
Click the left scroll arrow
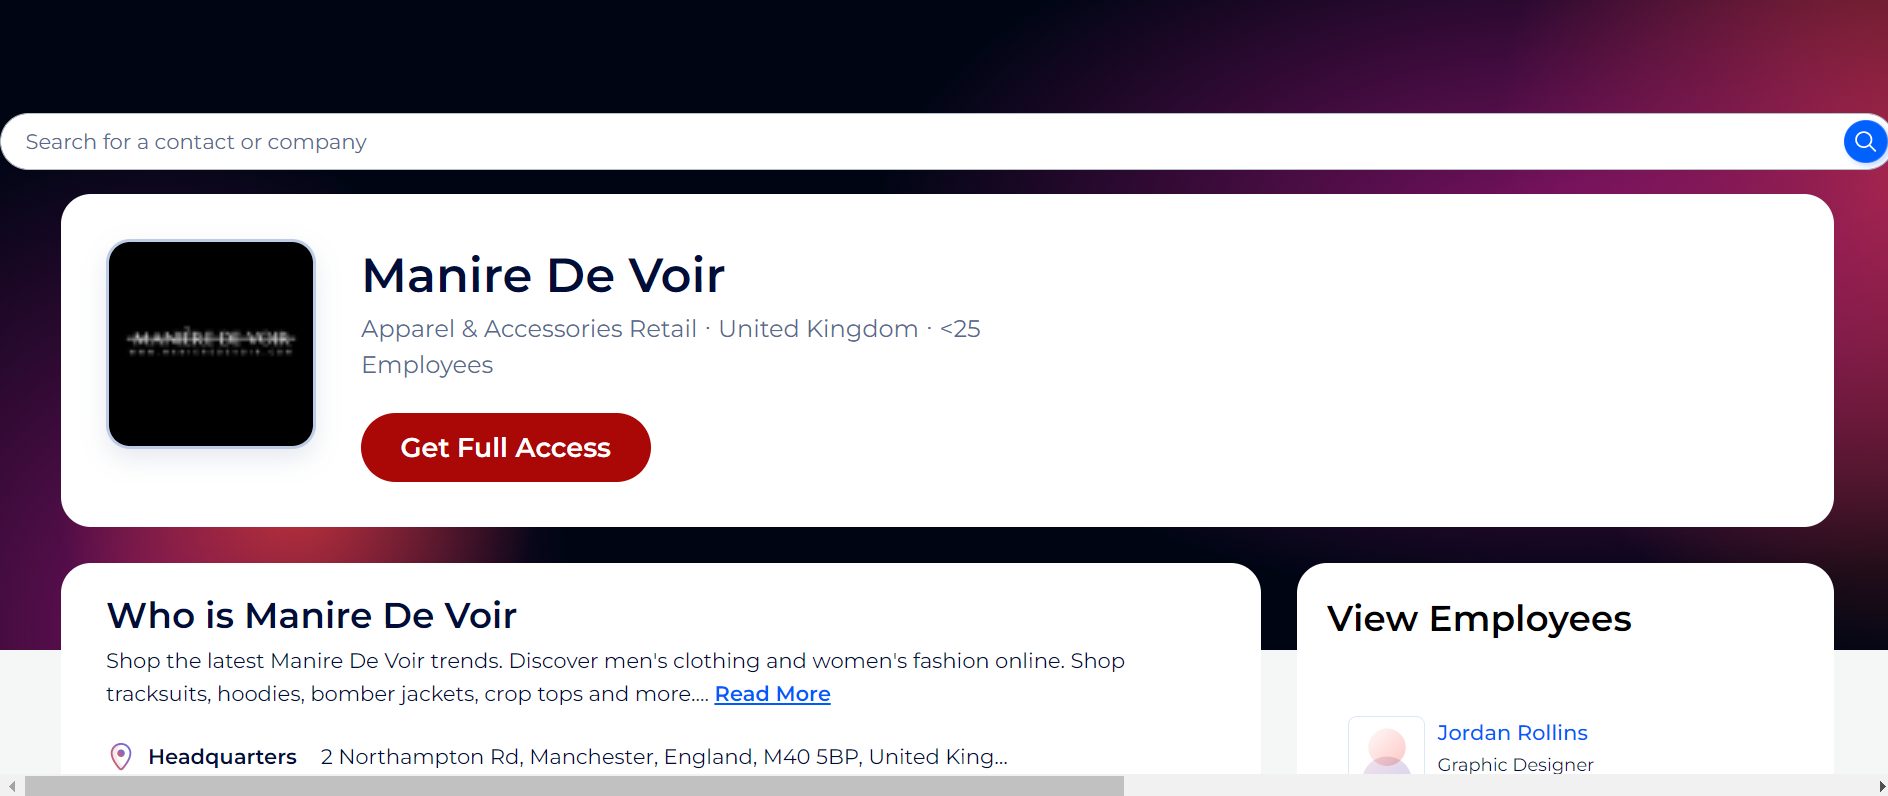(11, 786)
